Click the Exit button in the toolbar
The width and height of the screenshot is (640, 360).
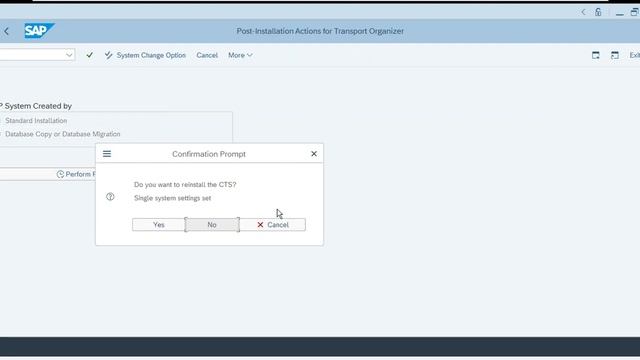click(634, 55)
